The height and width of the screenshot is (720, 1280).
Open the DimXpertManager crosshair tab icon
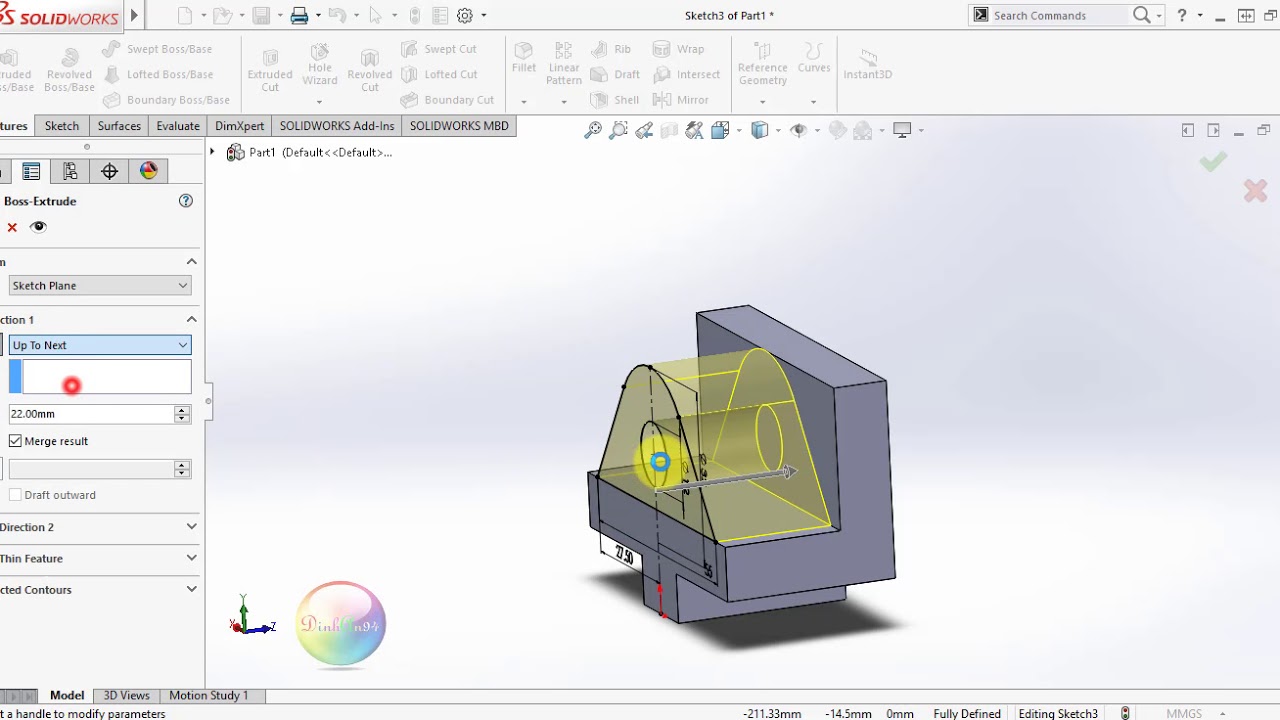tap(109, 171)
